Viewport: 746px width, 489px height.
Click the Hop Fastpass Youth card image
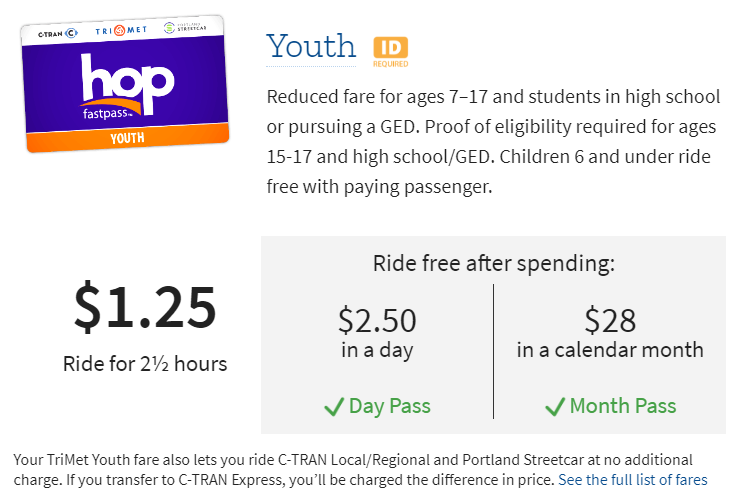click(x=125, y=84)
